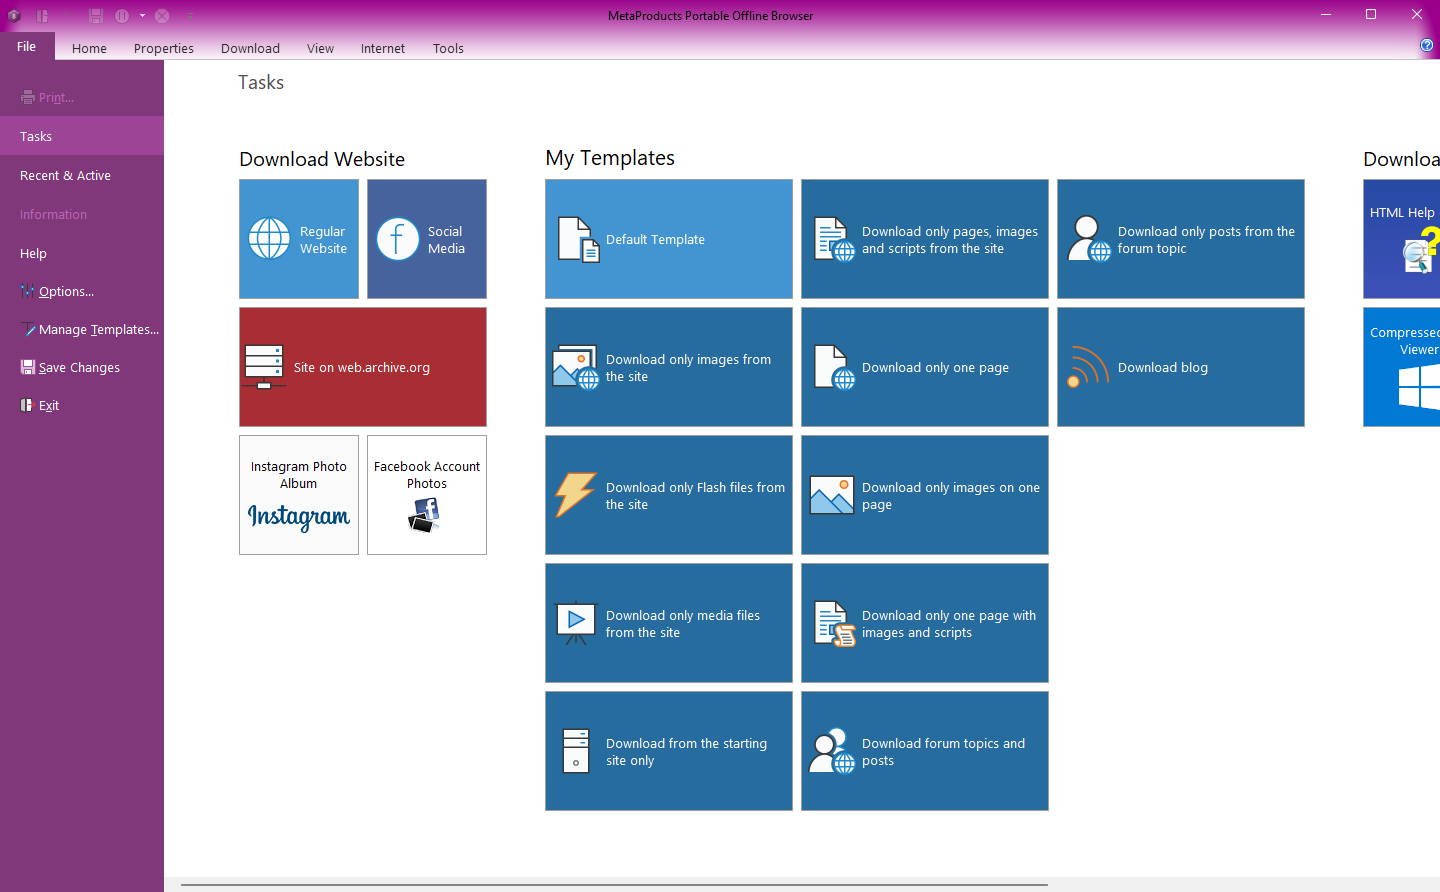Click the Undo arrow in quick access toolbar
This screenshot has height=892, width=1440.
(x=70, y=16)
